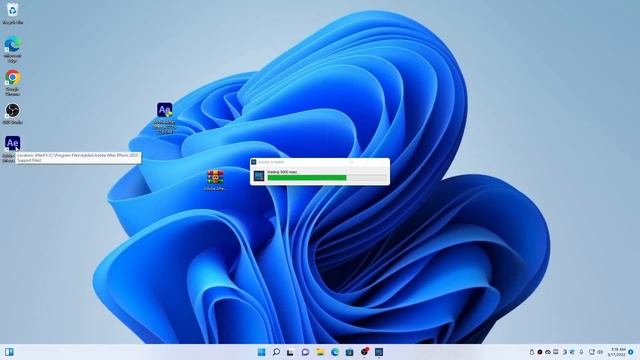Open the Widgets panel at taskbar left
Screen dimensions: 640x360
pos(9,352)
